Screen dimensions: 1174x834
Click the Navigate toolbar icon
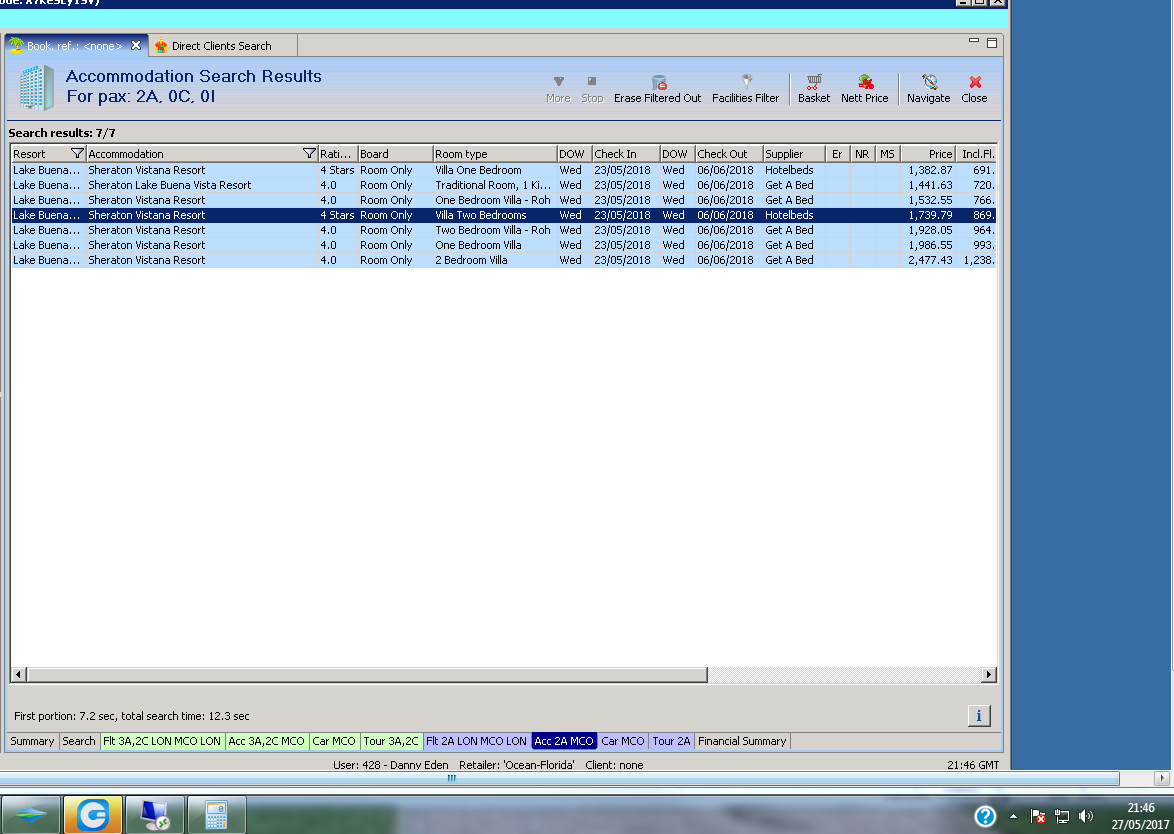tap(928, 89)
